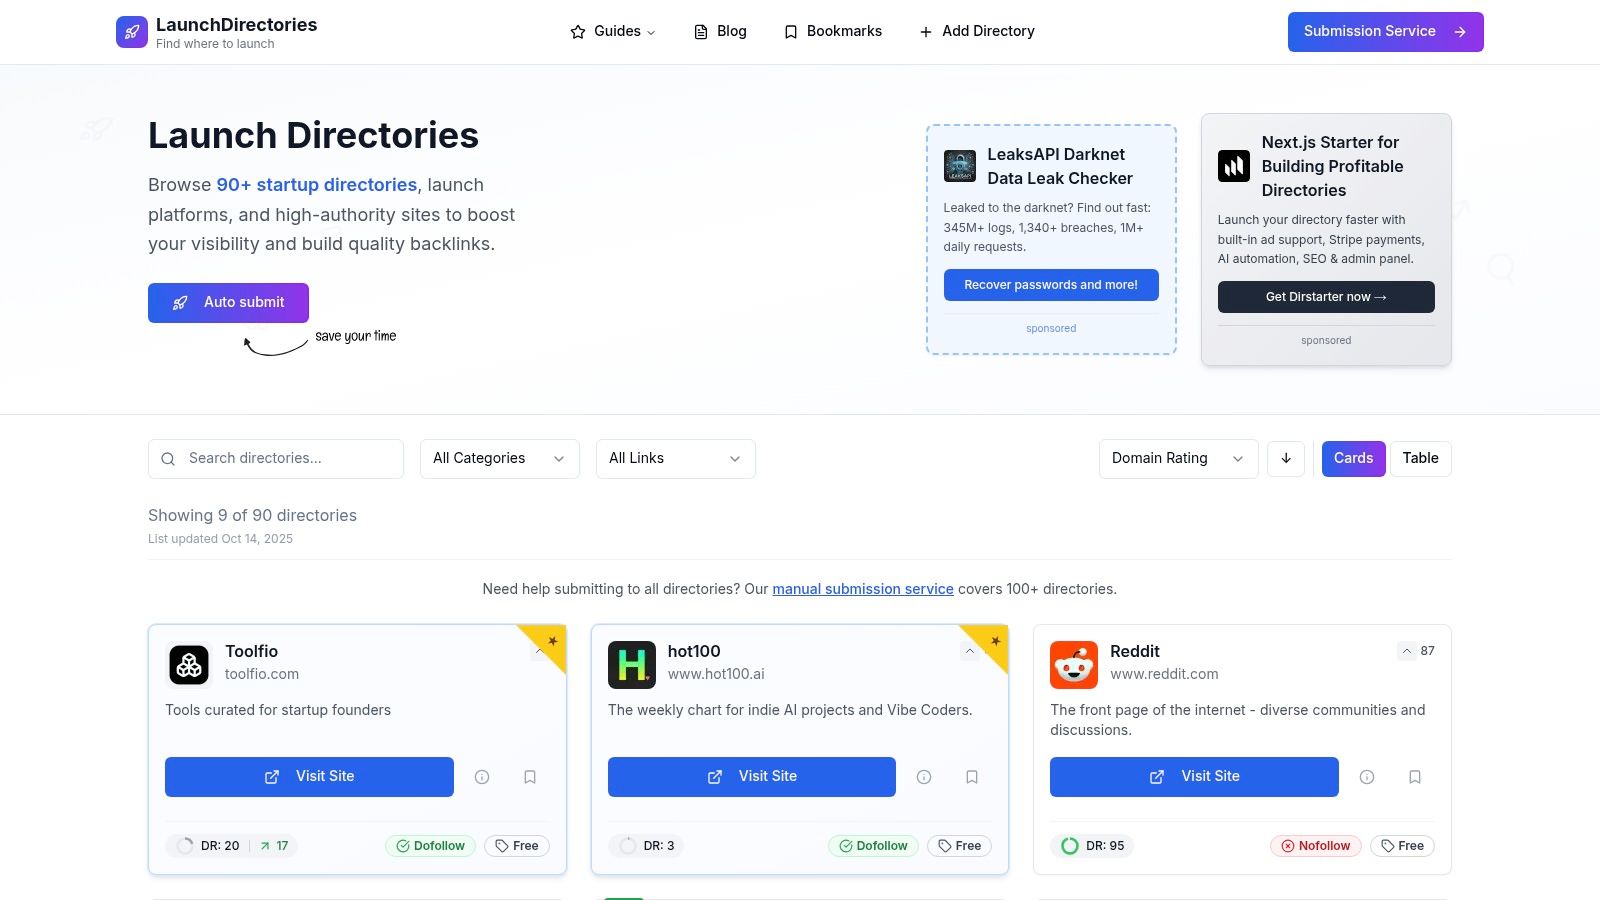The image size is (1600, 900).
Task: Click the DR: 95 rating indicator on Reddit
Action: [x=1091, y=845]
